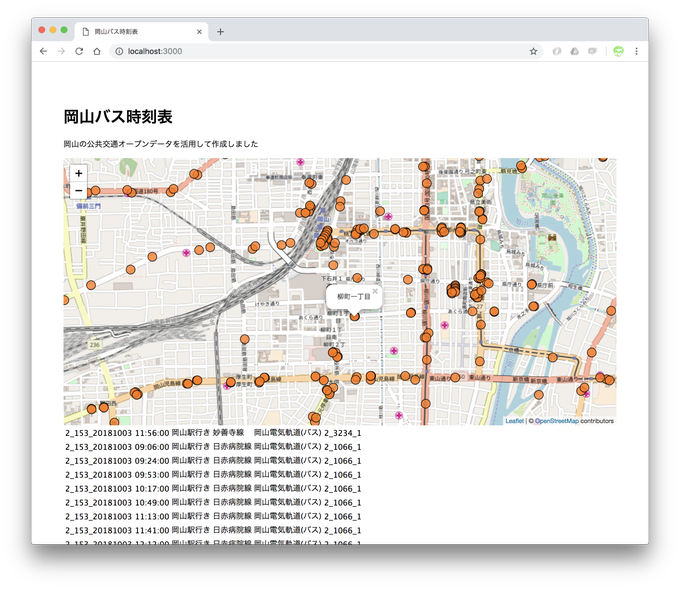Open Chrome three-dot menu
The image size is (680, 589).
click(x=636, y=51)
